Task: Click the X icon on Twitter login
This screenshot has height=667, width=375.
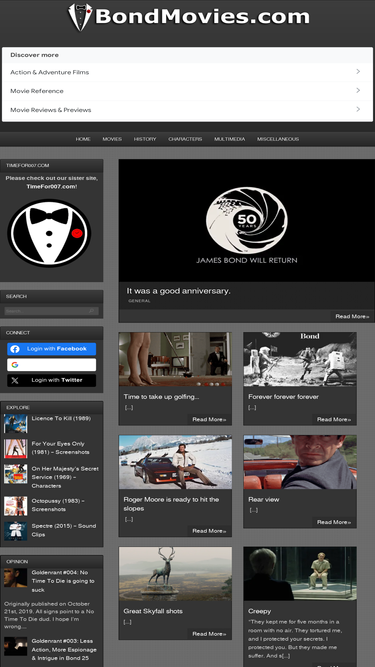Action: (15, 380)
